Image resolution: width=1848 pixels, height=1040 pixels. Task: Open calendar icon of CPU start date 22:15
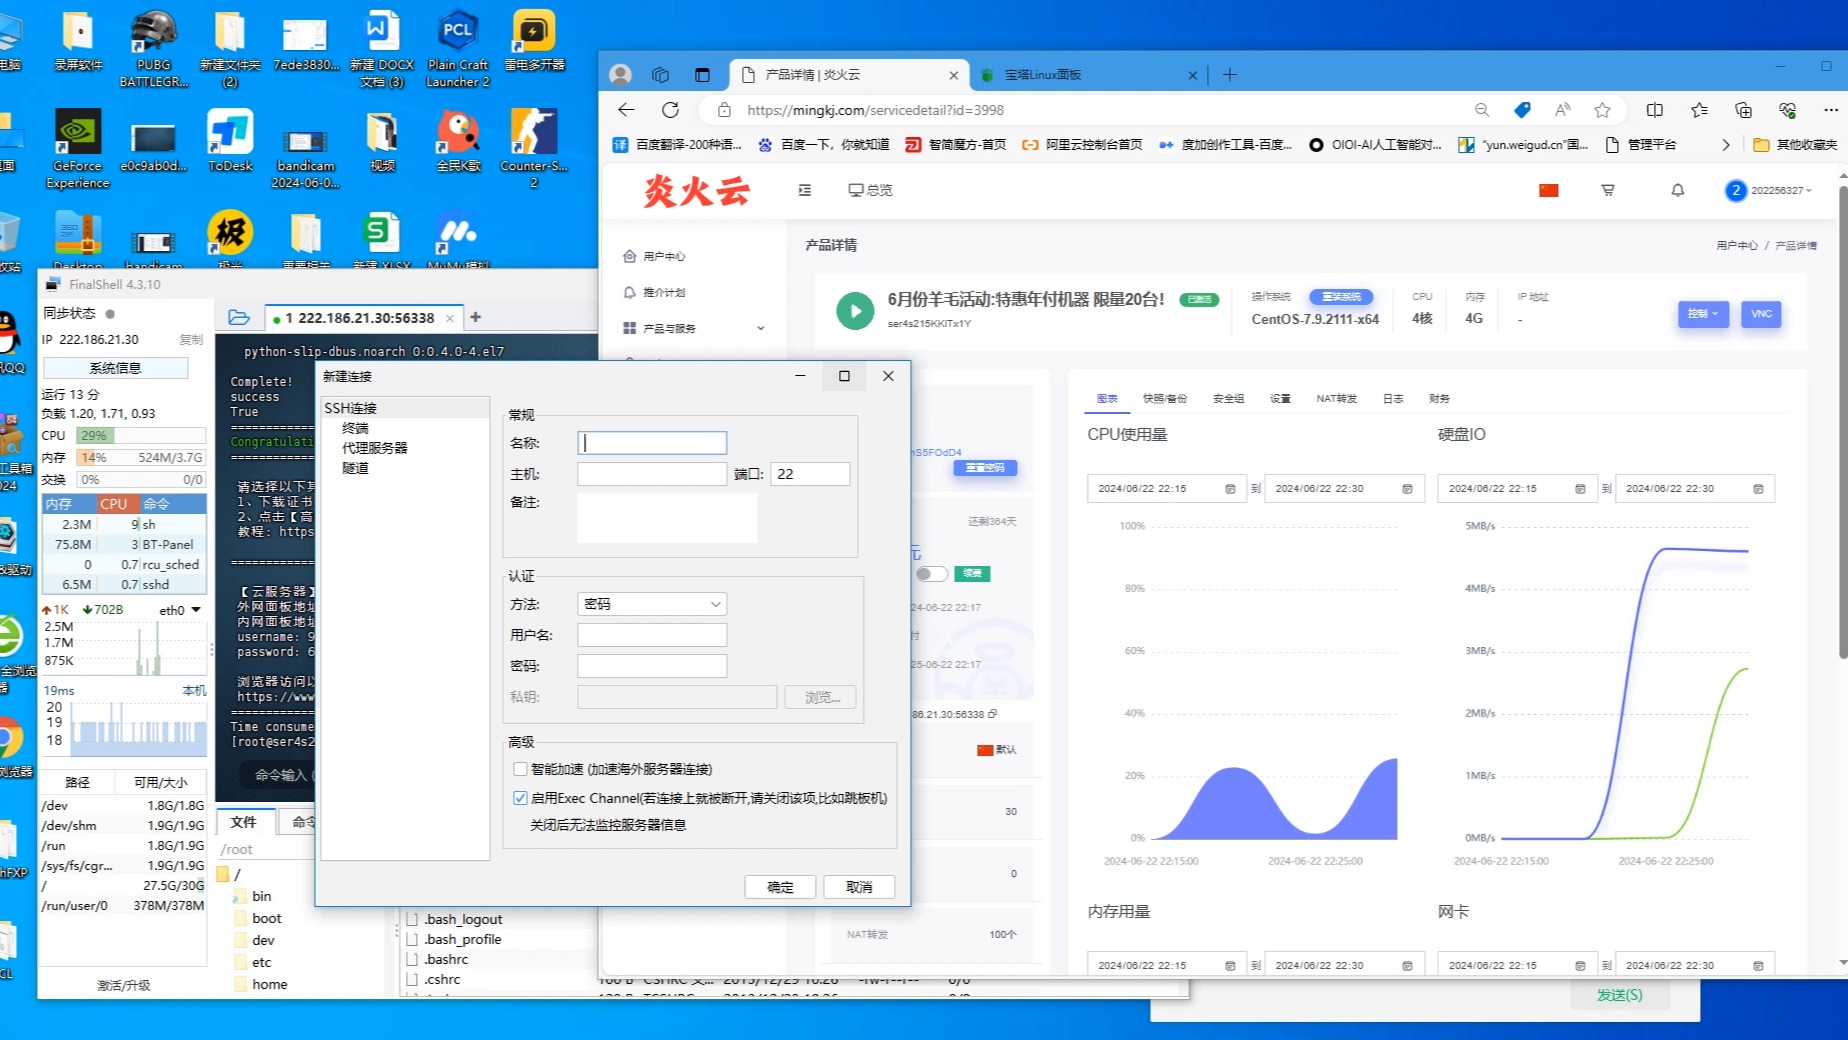point(1230,489)
